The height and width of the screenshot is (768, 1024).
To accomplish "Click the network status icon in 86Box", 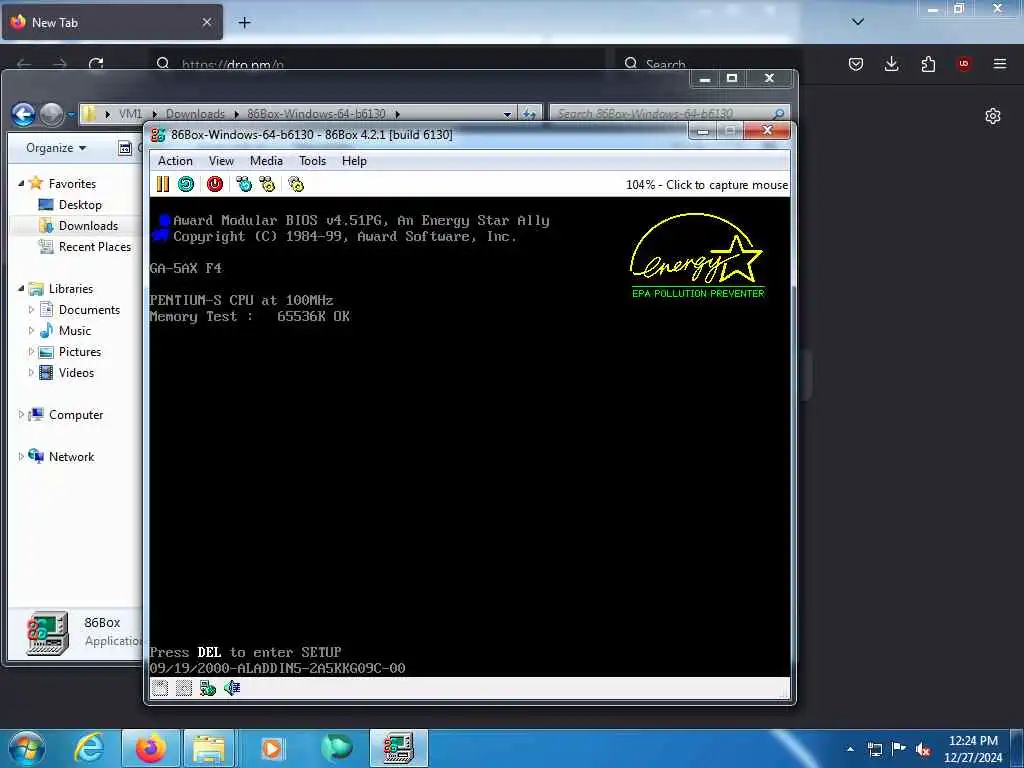I will [x=208, y=688].
